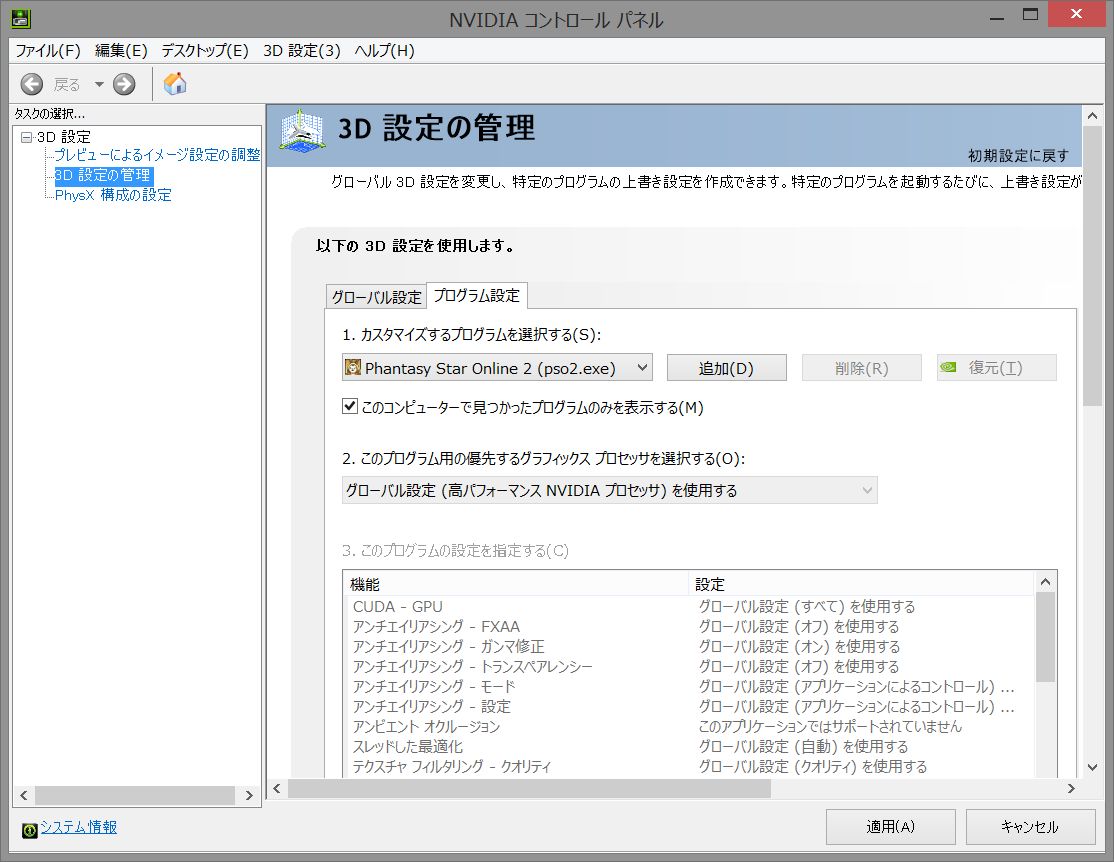1114x862 pixels.
Task: Click グローバル設定 (オン) を使用する value
Action: (x=799, y=647)
